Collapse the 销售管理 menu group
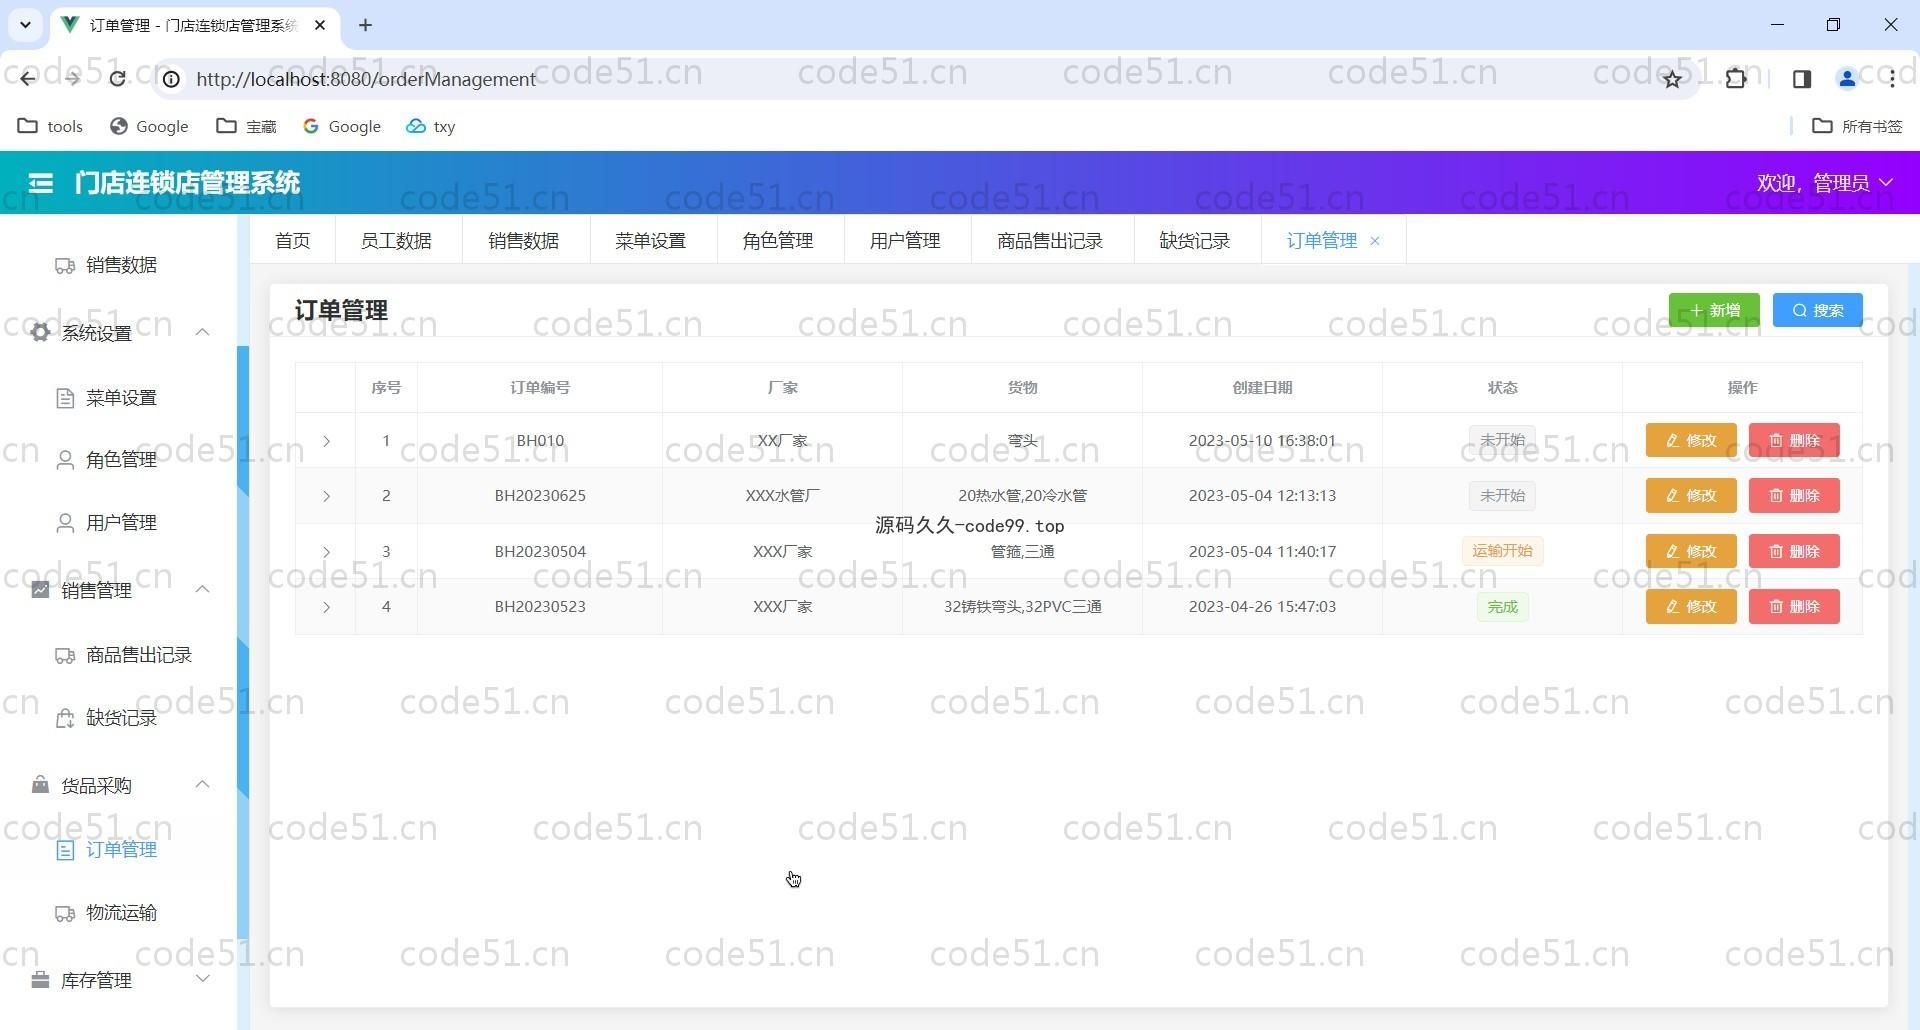 point(202,589)
